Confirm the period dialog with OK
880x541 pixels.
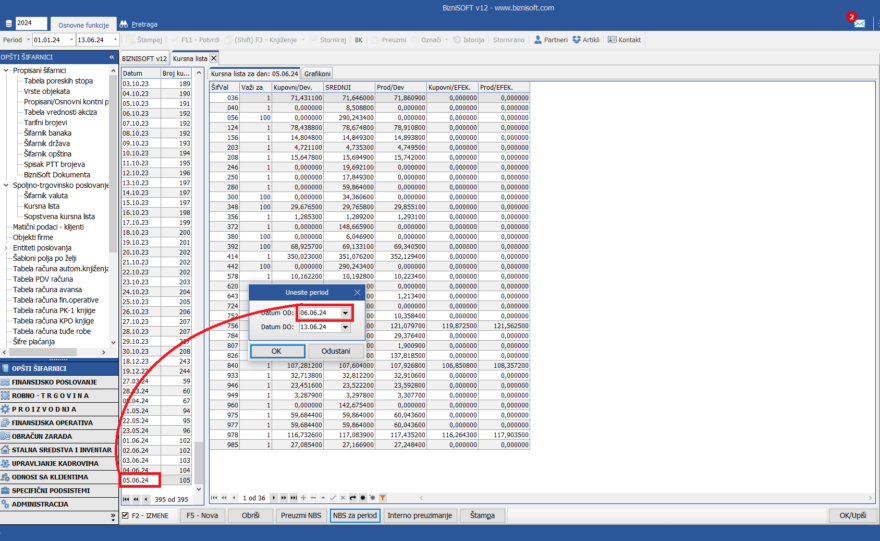(276, 351)
